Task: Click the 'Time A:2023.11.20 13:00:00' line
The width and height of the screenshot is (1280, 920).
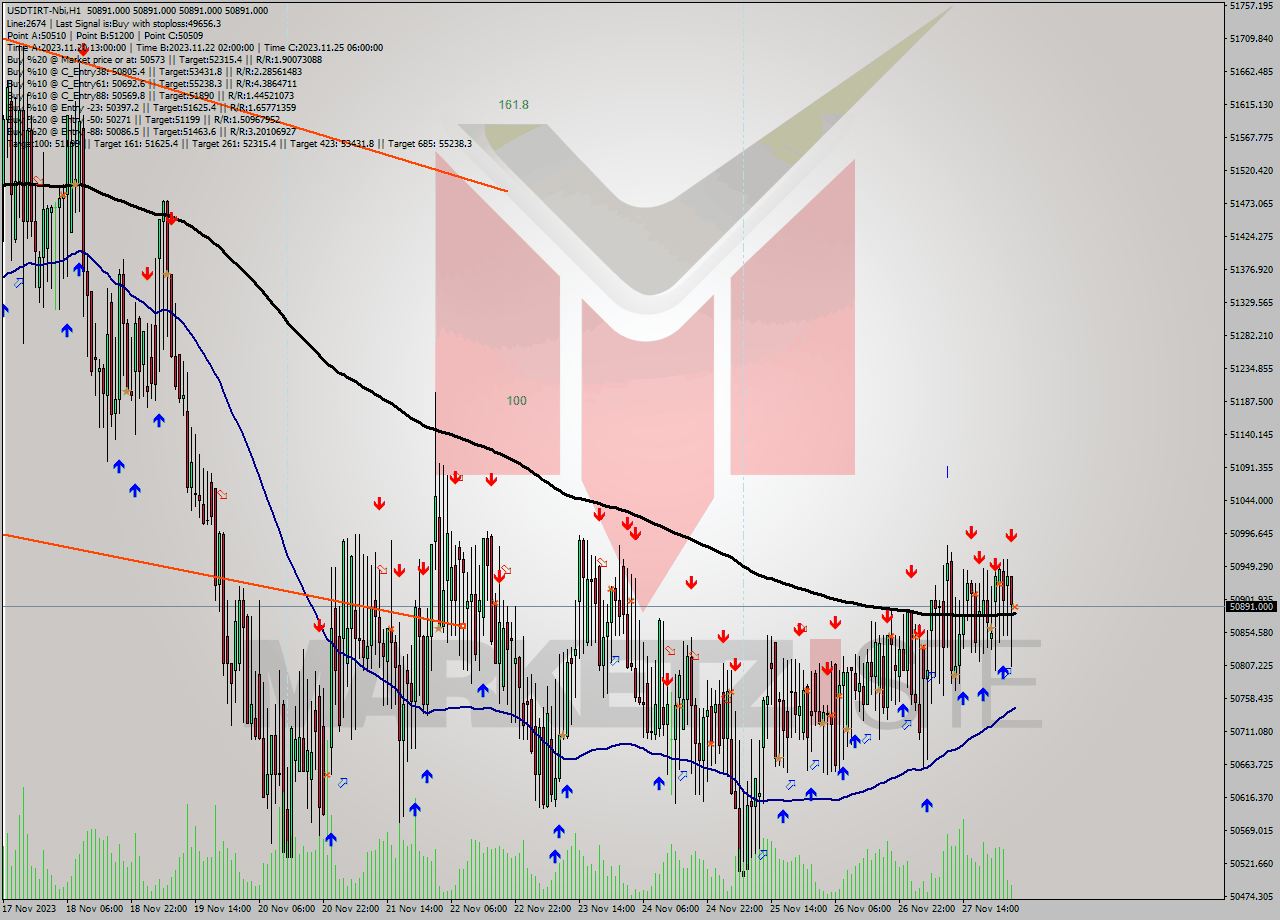Action: coord(194,47)
